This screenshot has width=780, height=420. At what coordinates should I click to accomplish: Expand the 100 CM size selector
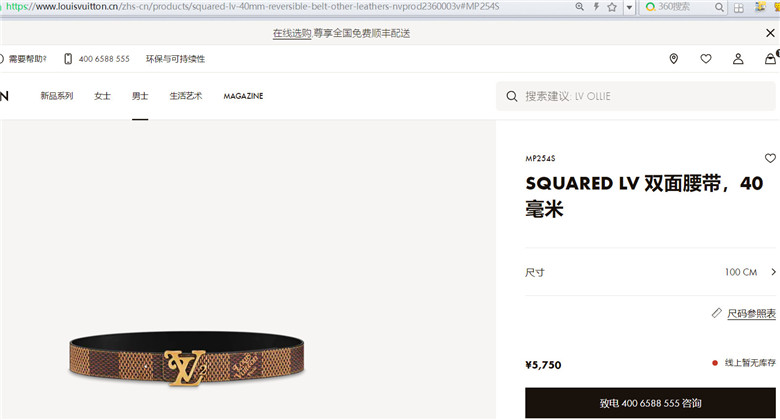[651, 272]
